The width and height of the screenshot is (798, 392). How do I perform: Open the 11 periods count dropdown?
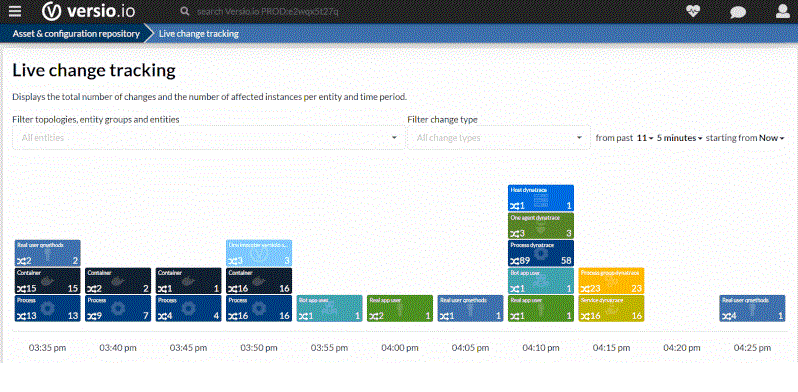tap(645, 138)
